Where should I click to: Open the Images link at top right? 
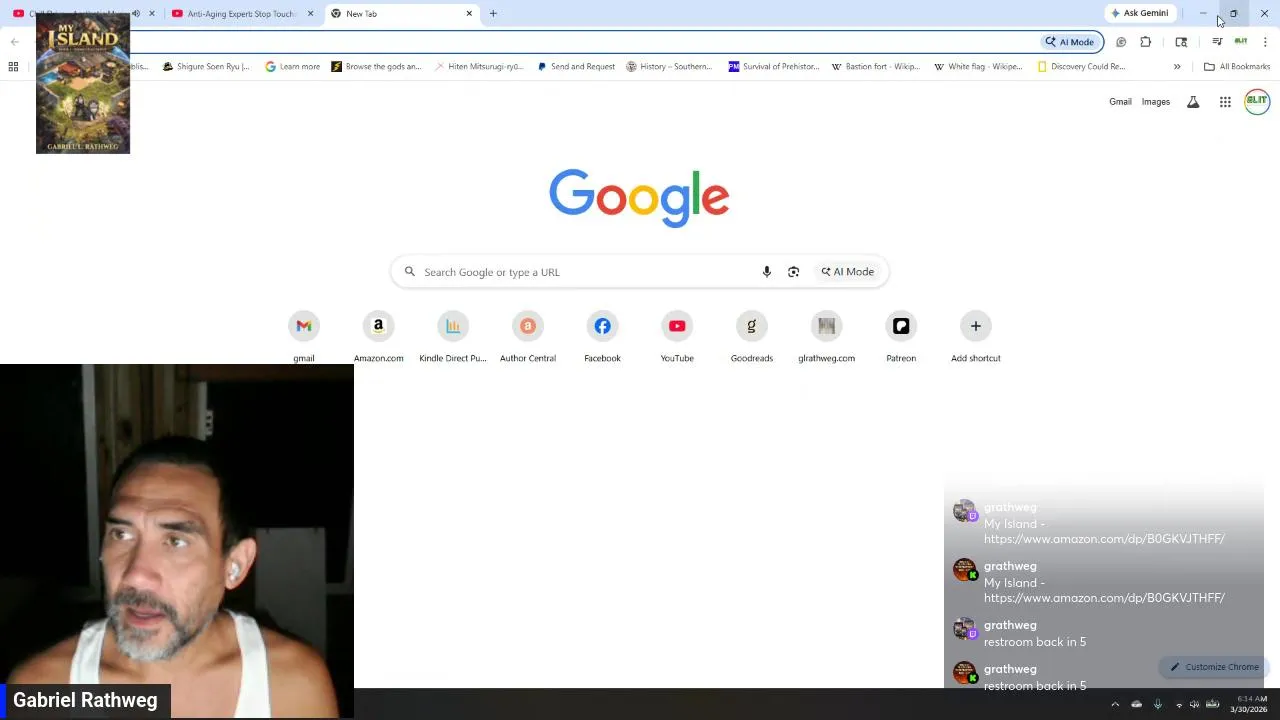pos(1156,102)
